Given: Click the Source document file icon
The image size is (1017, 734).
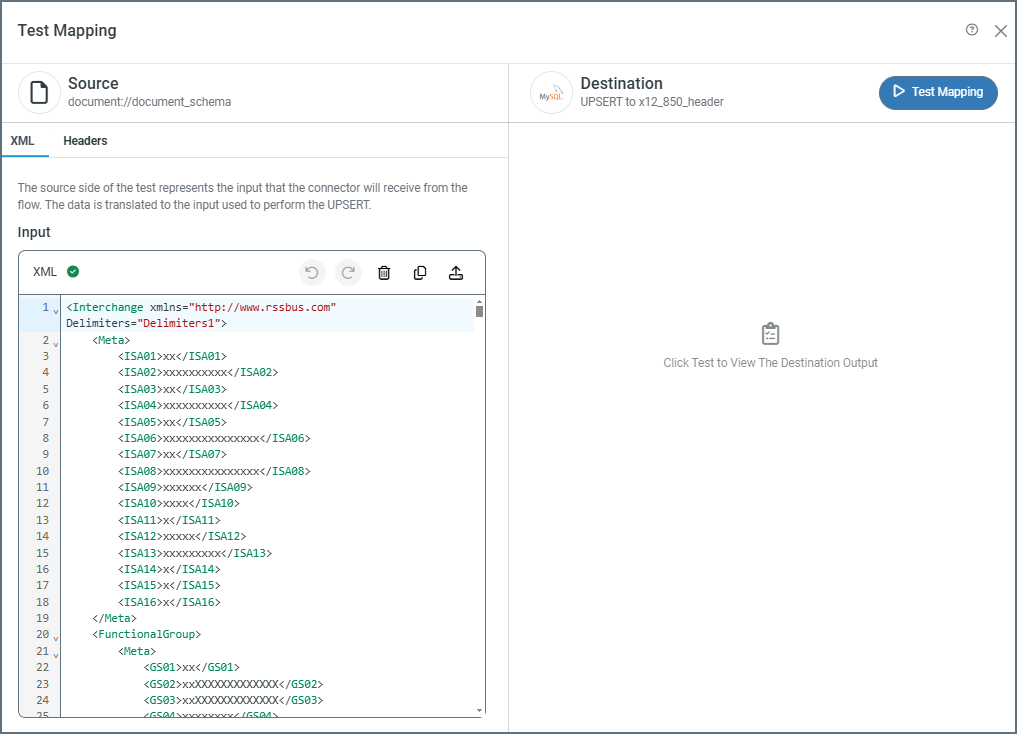Looking at the screenshot, I should click(x=39, y=93).
